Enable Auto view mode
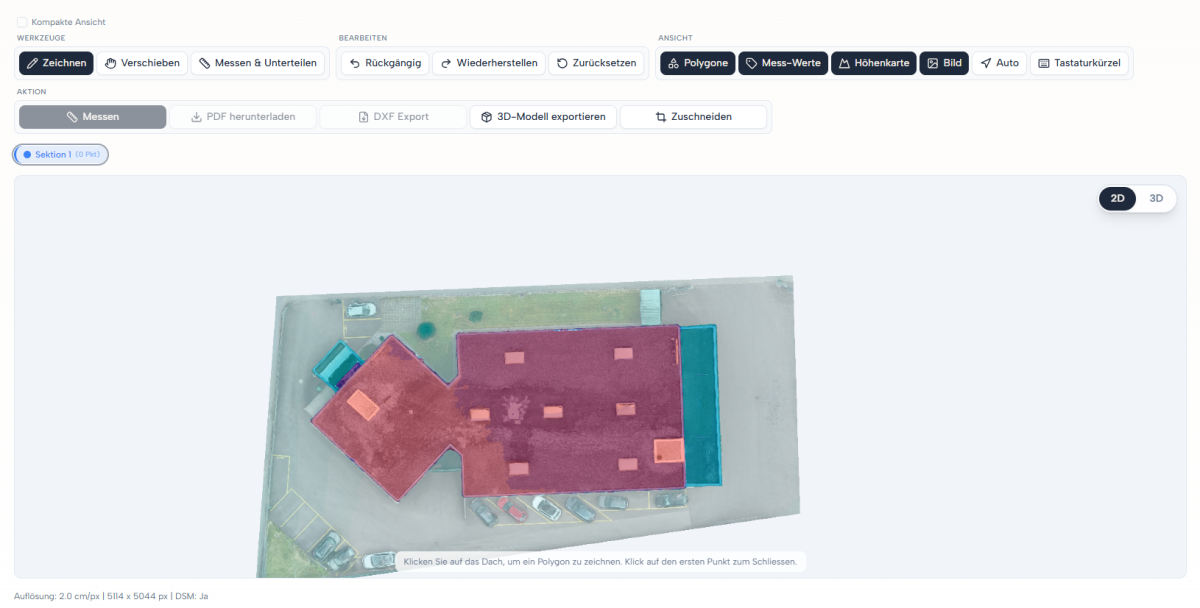Image resolution: width=1200 pixels, height=608 pixels. coord(999,63)
